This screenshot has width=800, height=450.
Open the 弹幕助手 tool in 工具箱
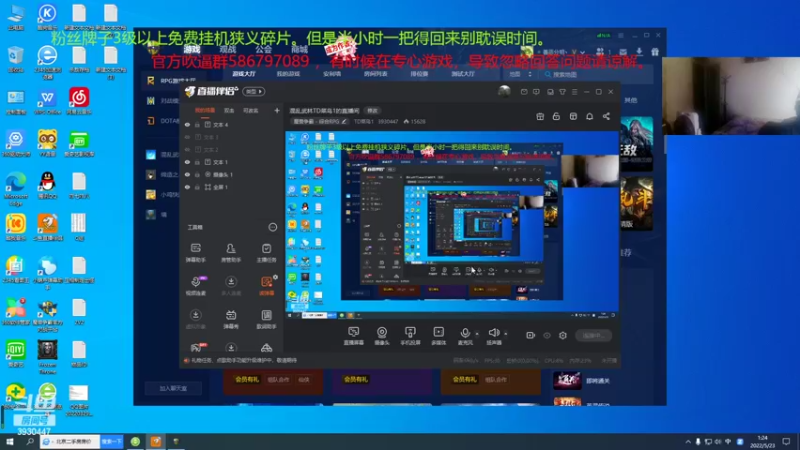pos(195,253)
